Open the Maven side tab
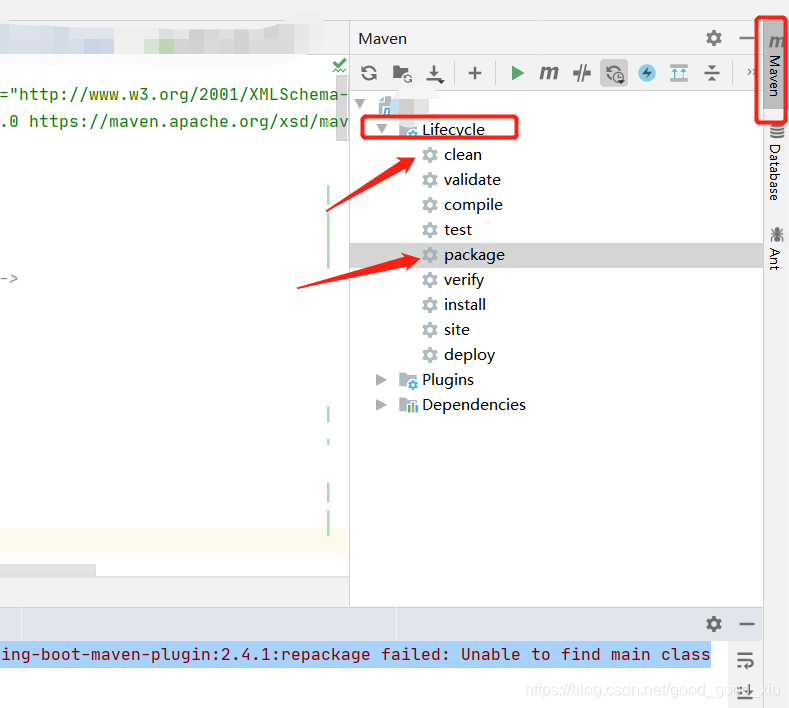Image resolution: width=789 pixels, height=708 pixels. click(774, 66)
